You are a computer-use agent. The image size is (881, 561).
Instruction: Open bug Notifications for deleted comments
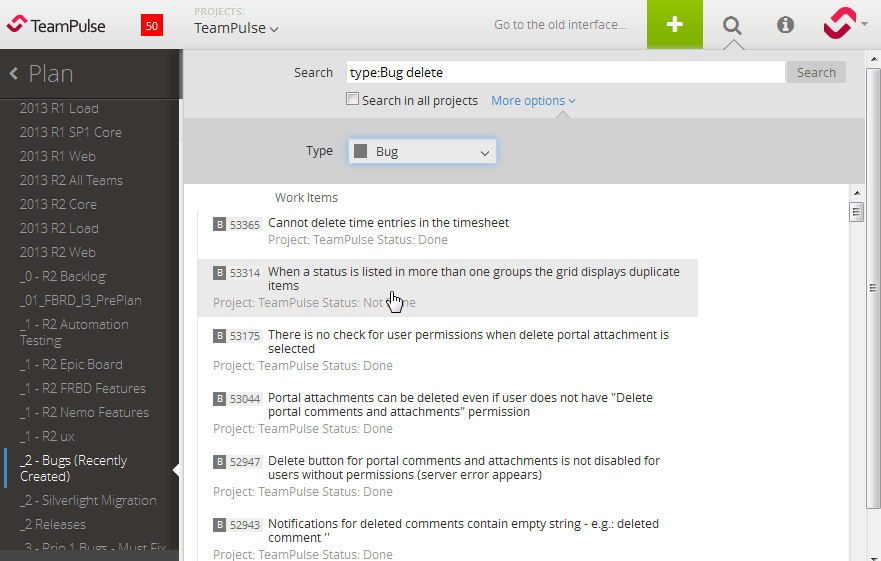(463, 530)
